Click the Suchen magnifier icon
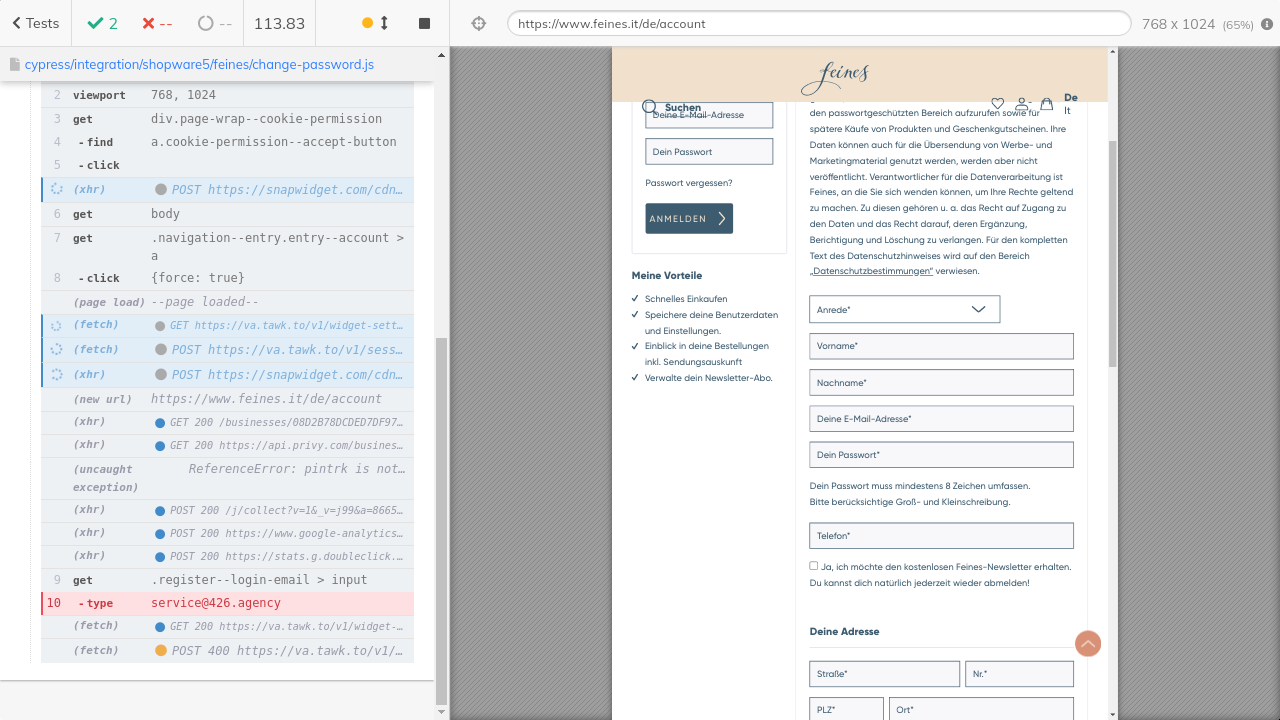This screenshot has height=720, width=1280. pos(650,107)
